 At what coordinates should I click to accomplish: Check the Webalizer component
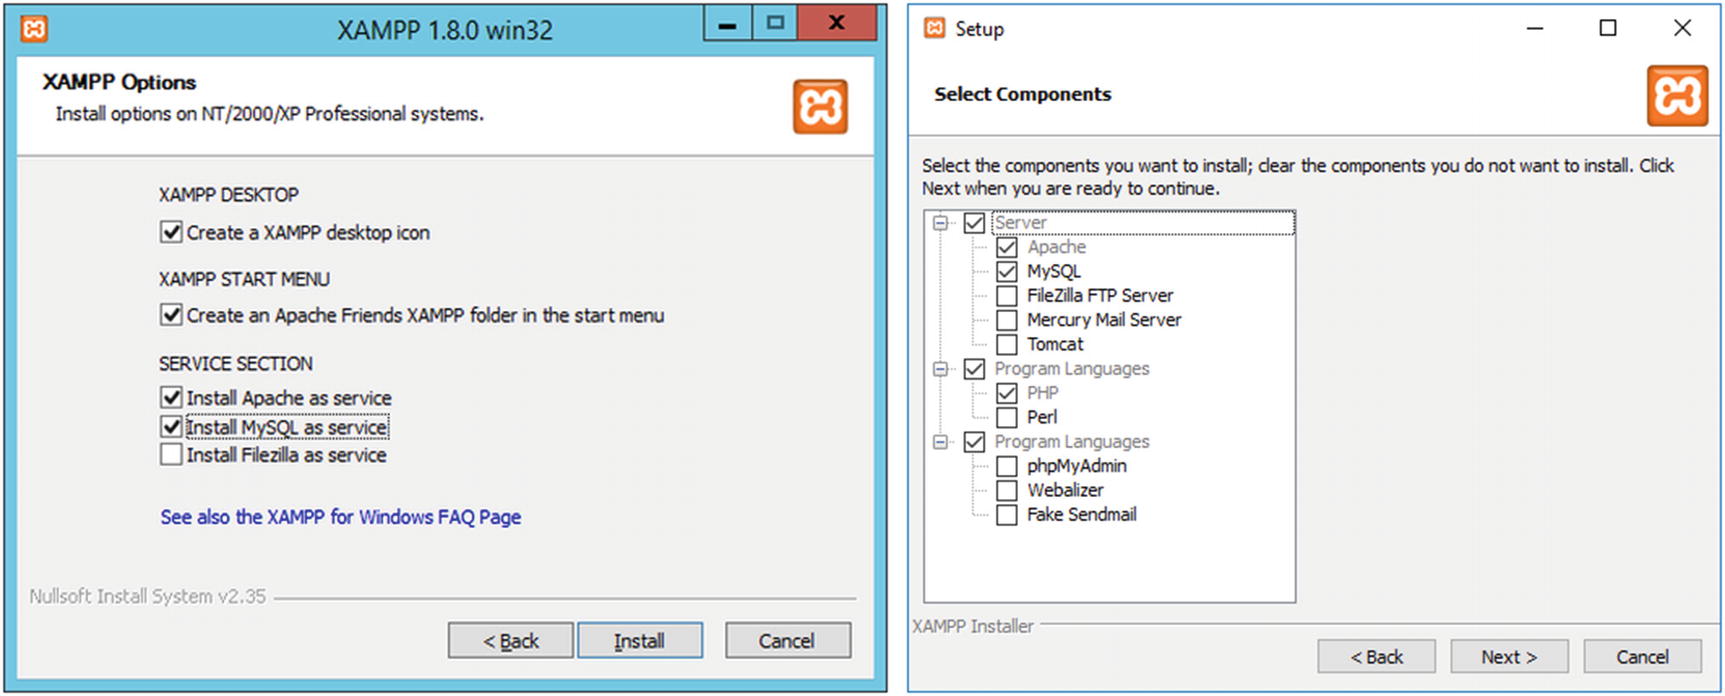(x=1007, y=490)
